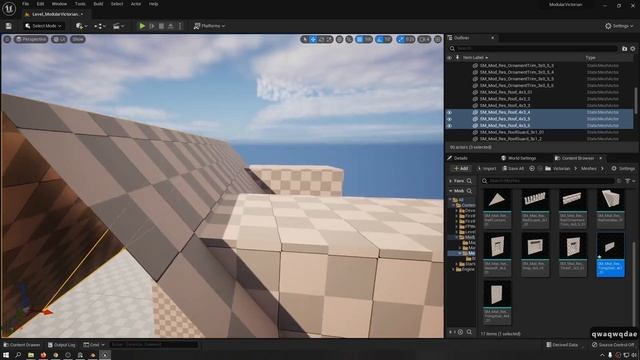
Task: Toggle surface snapping icon
Action: pos(349,39)
